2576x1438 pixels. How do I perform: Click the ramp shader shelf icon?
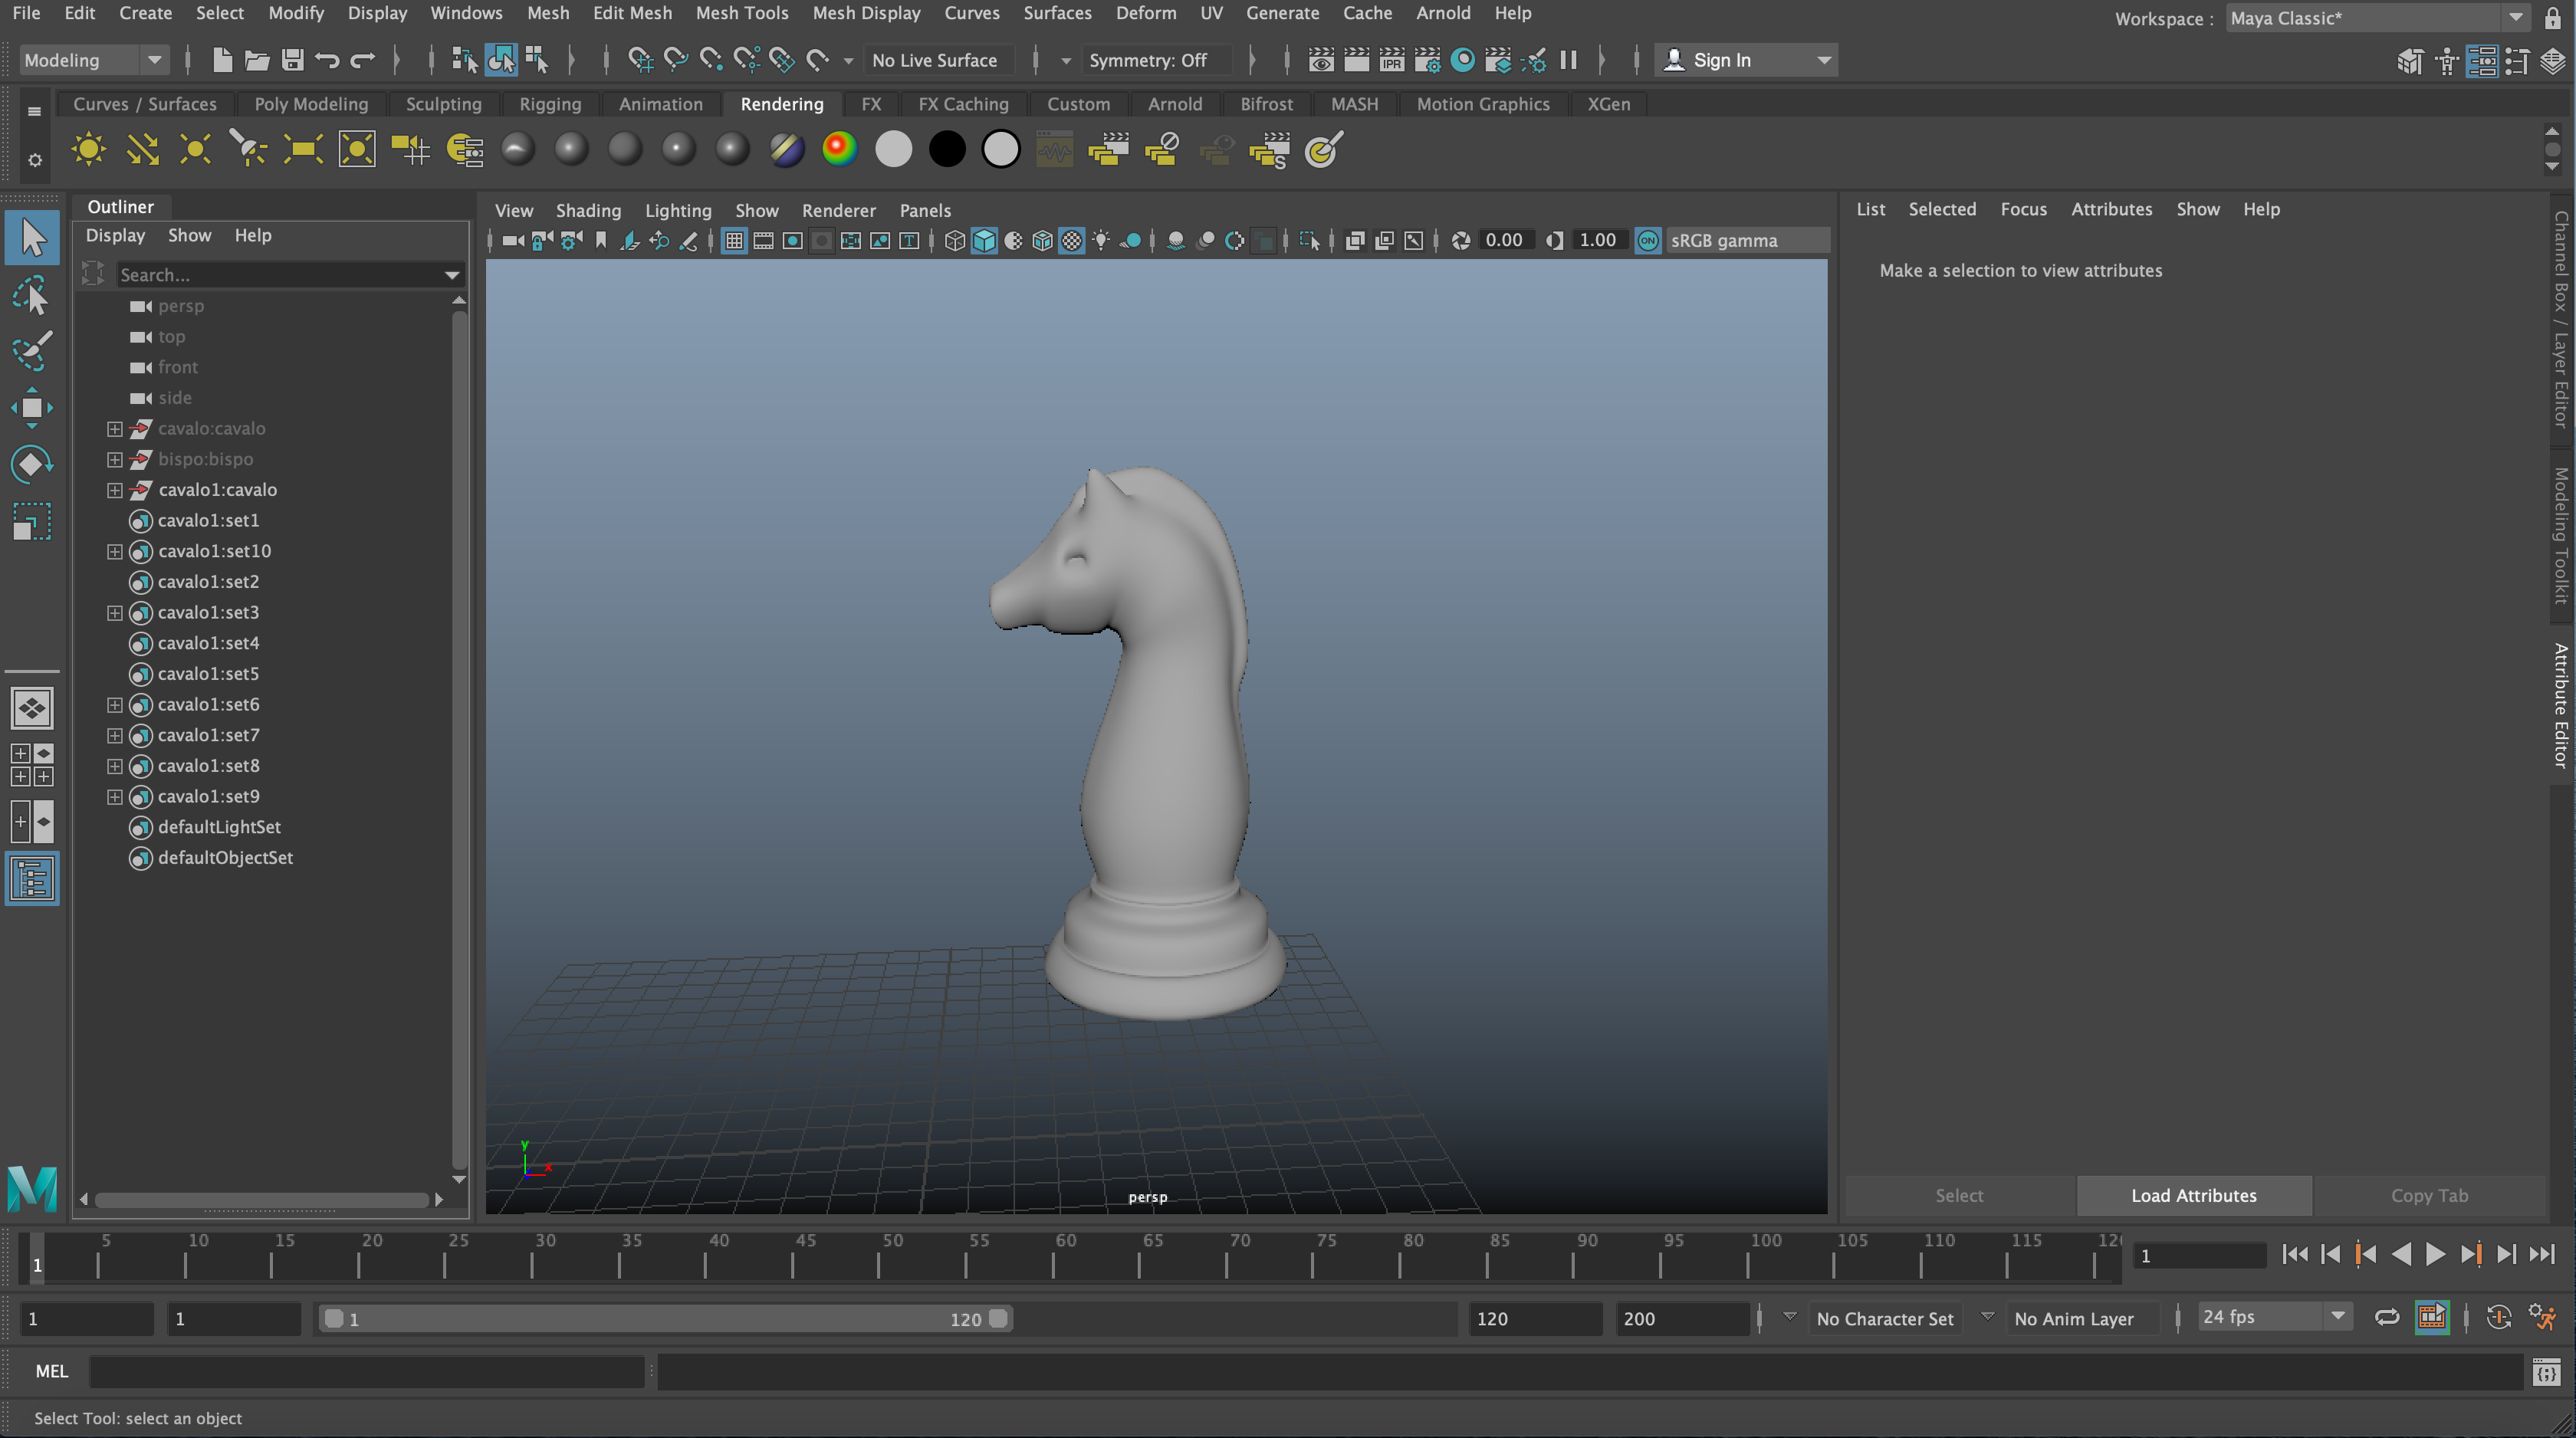point(840,149)
